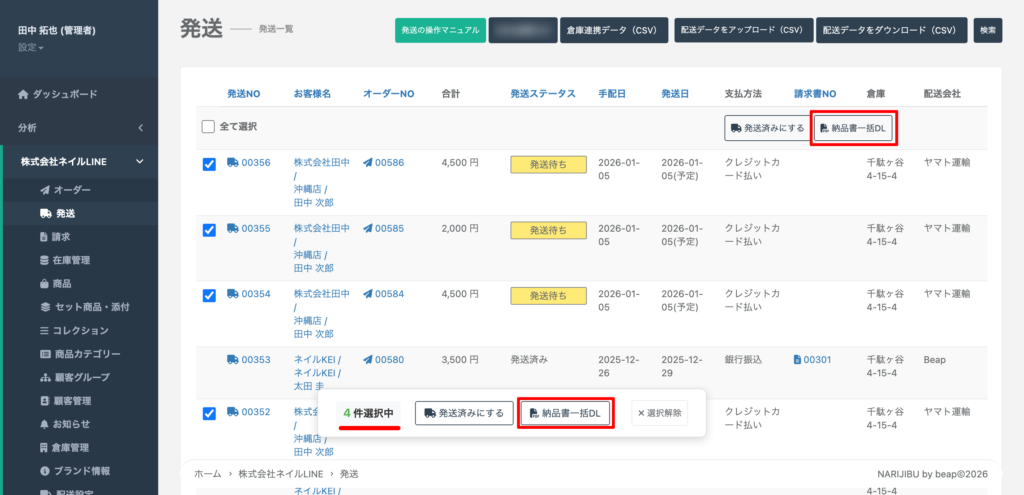Screen dimensions: 1024x495
Task: Click truck icon next to shipment 00353
Action: pyautogui.click(x=233, y=360)
